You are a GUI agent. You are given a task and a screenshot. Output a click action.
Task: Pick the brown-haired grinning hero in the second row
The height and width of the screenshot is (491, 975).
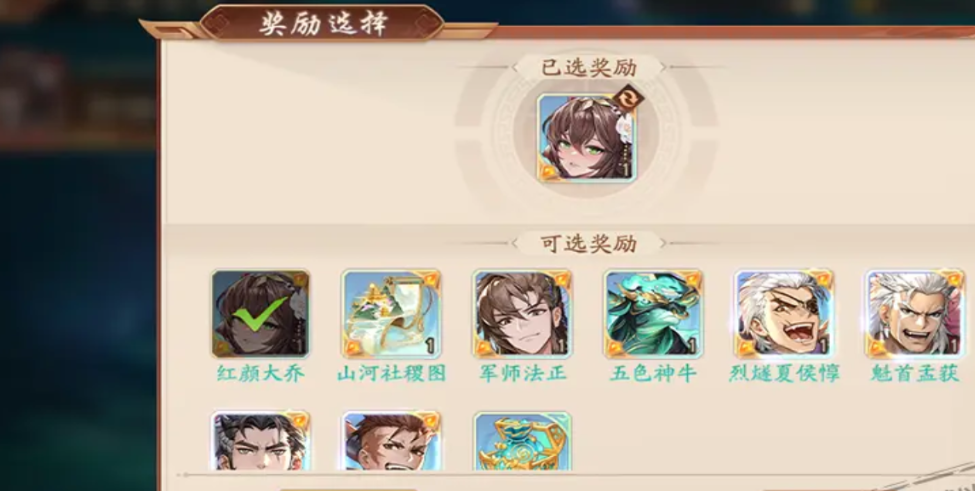point(391,440)
